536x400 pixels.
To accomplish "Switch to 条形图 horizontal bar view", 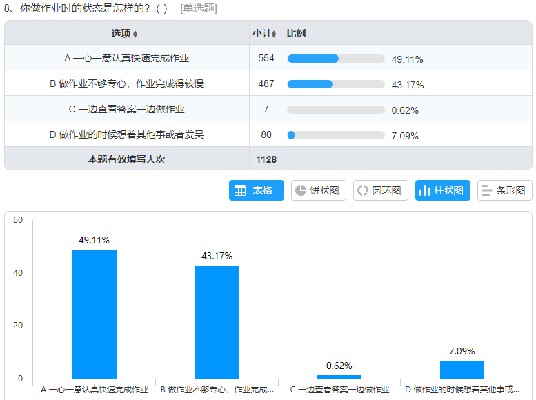I will tap(505, 190).
